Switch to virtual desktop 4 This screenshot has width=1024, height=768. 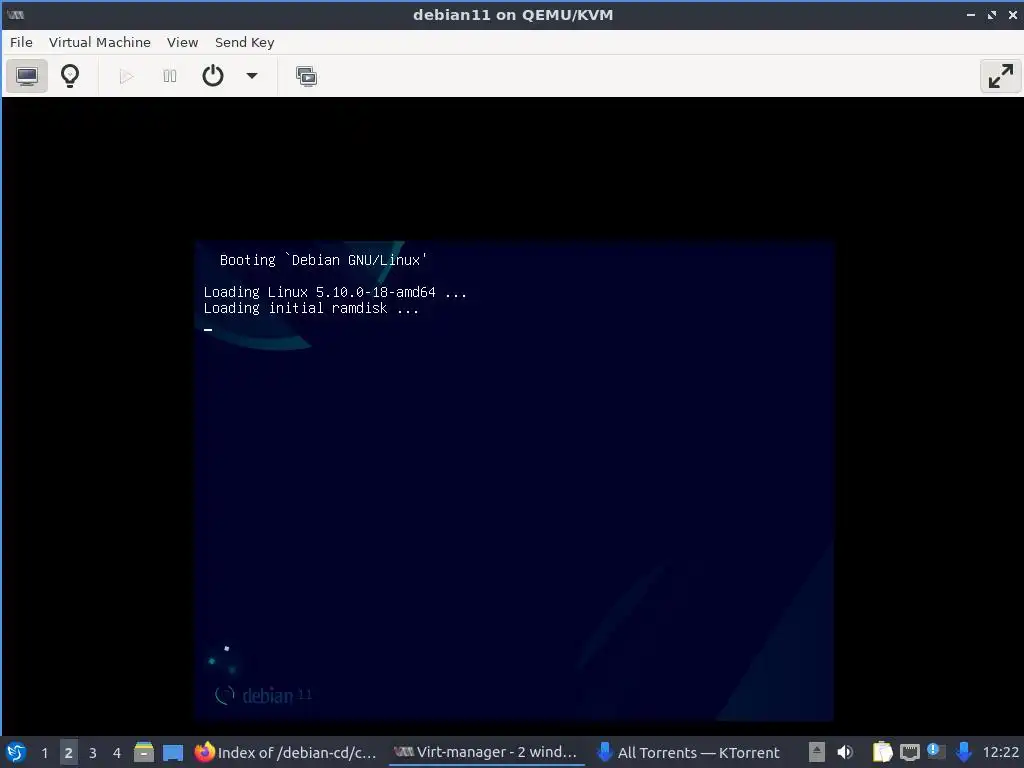117,753
